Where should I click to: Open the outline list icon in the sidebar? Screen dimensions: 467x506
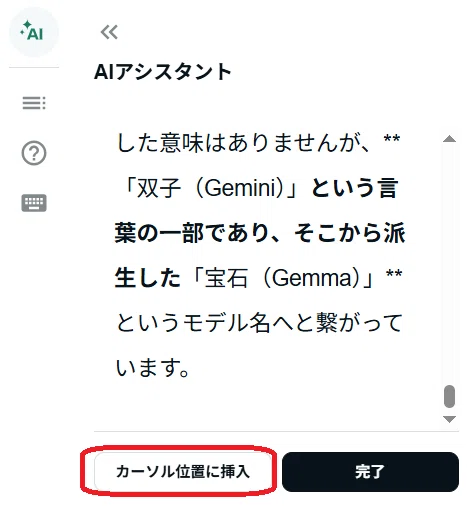tap(34, 103)
